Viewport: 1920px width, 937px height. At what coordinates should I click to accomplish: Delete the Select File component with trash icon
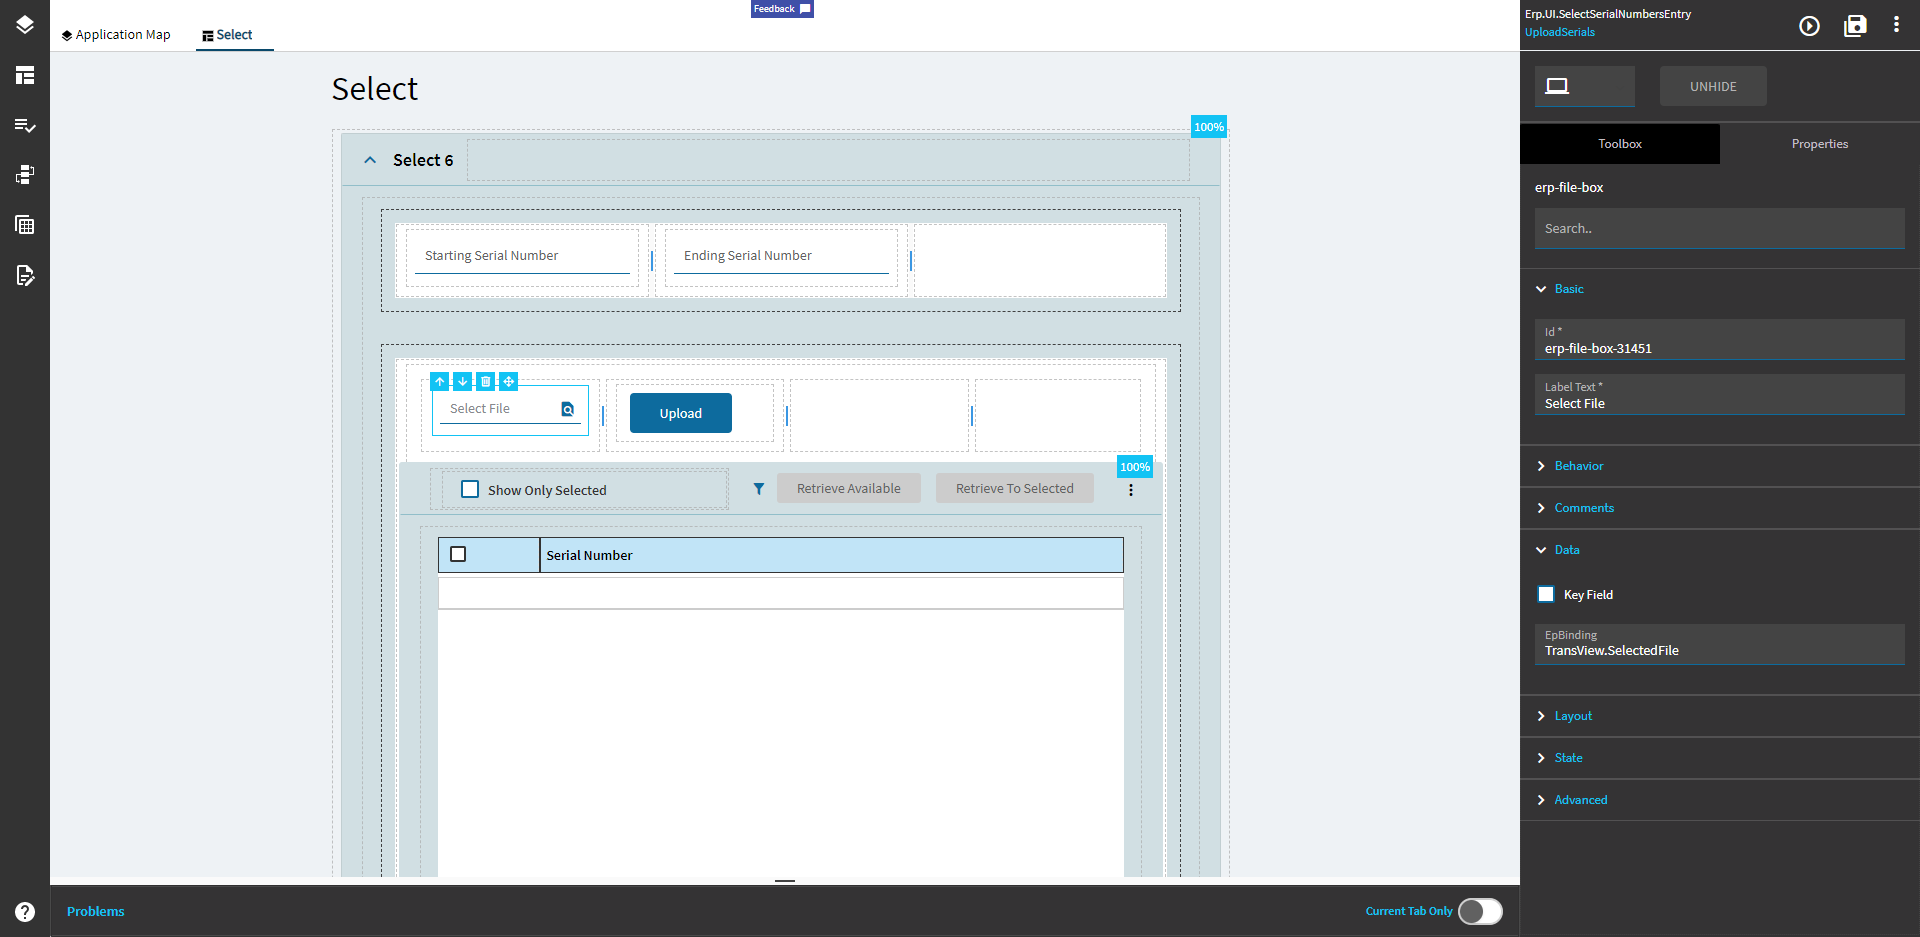486,382
